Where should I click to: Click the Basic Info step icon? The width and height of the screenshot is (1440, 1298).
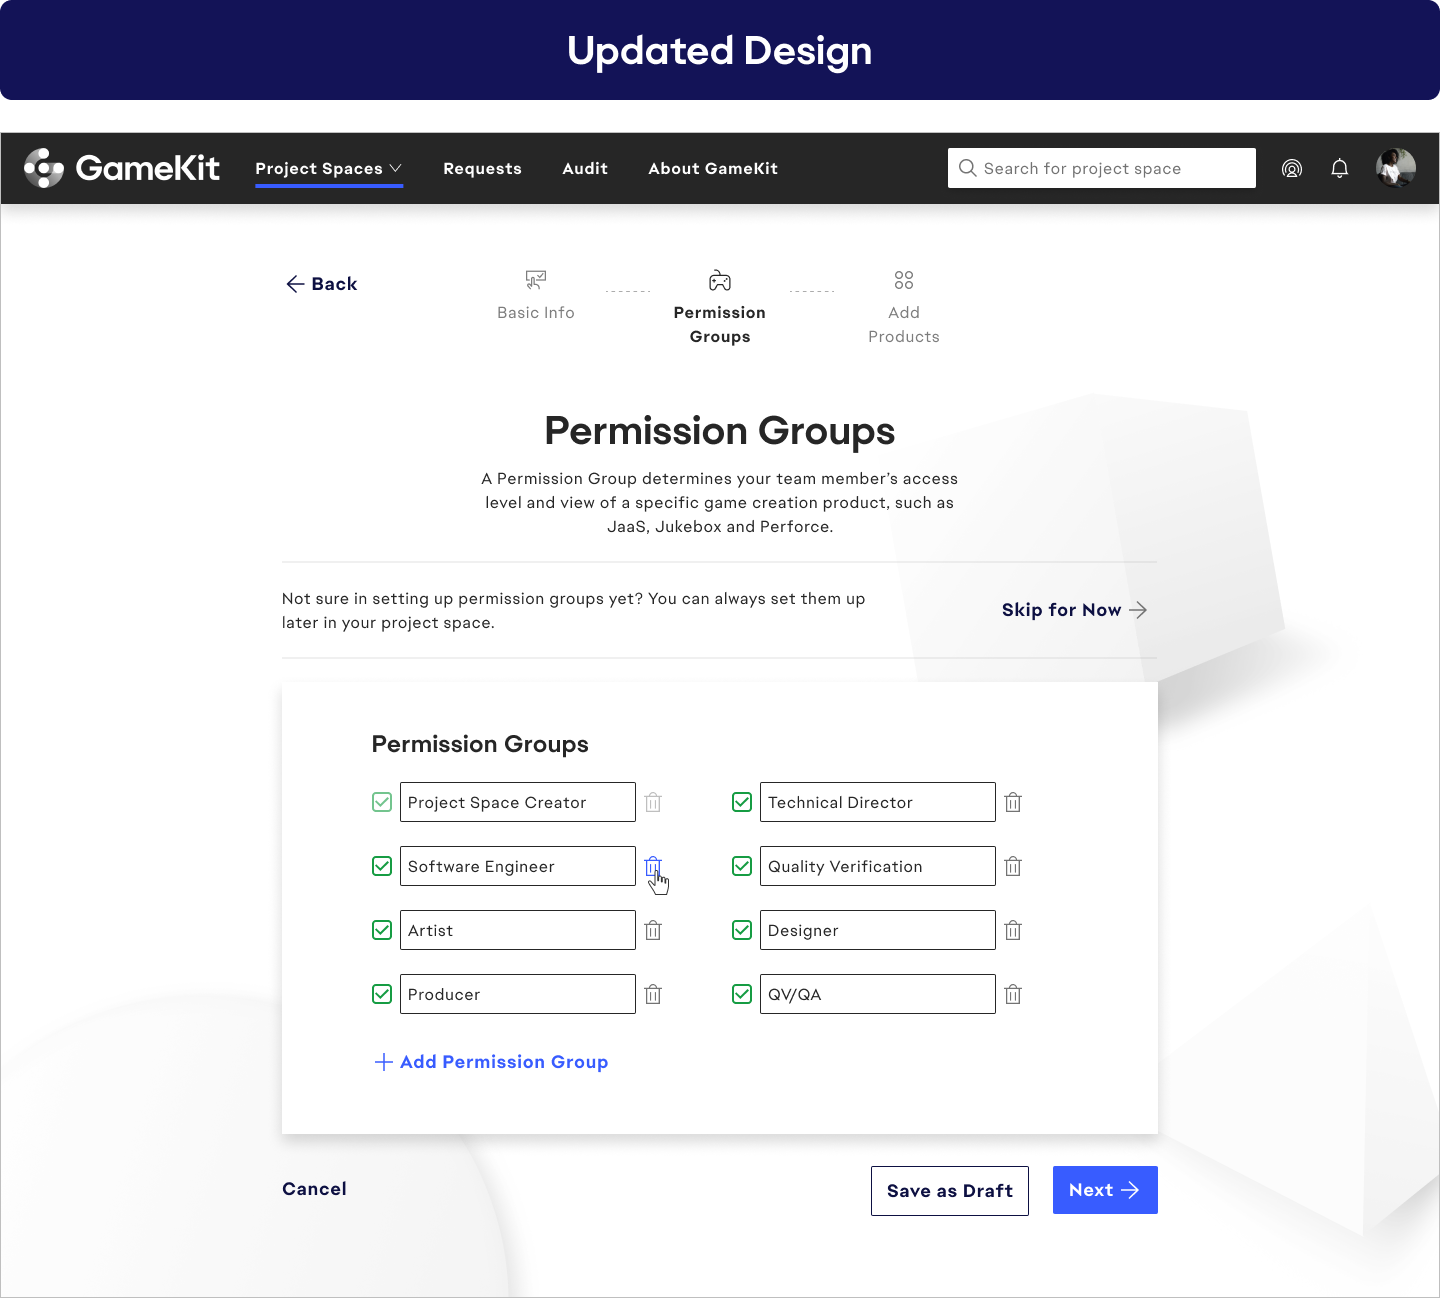pyautogui.click(x=536, y=280)
